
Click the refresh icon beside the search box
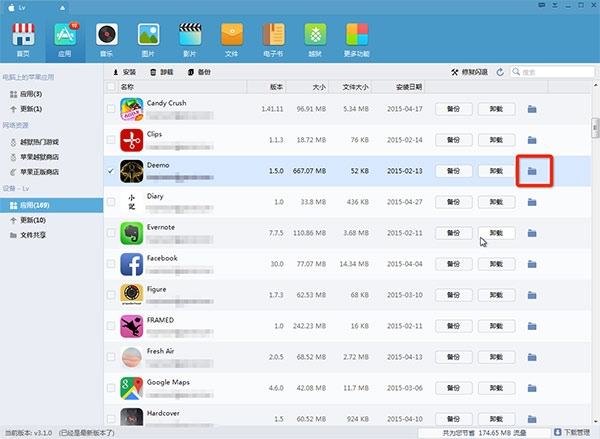500,72
